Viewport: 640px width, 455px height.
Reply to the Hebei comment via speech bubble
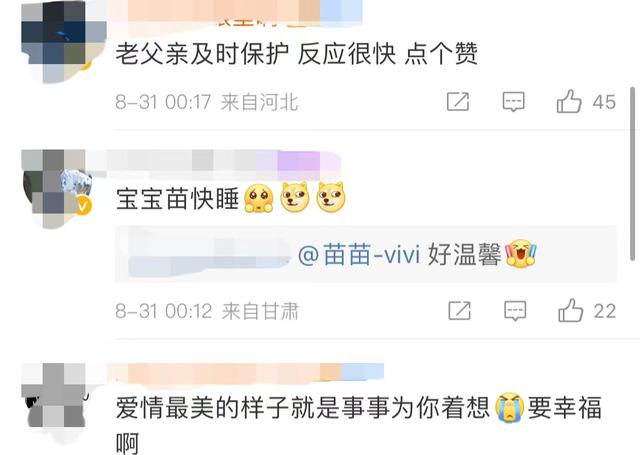pos(513,102)
